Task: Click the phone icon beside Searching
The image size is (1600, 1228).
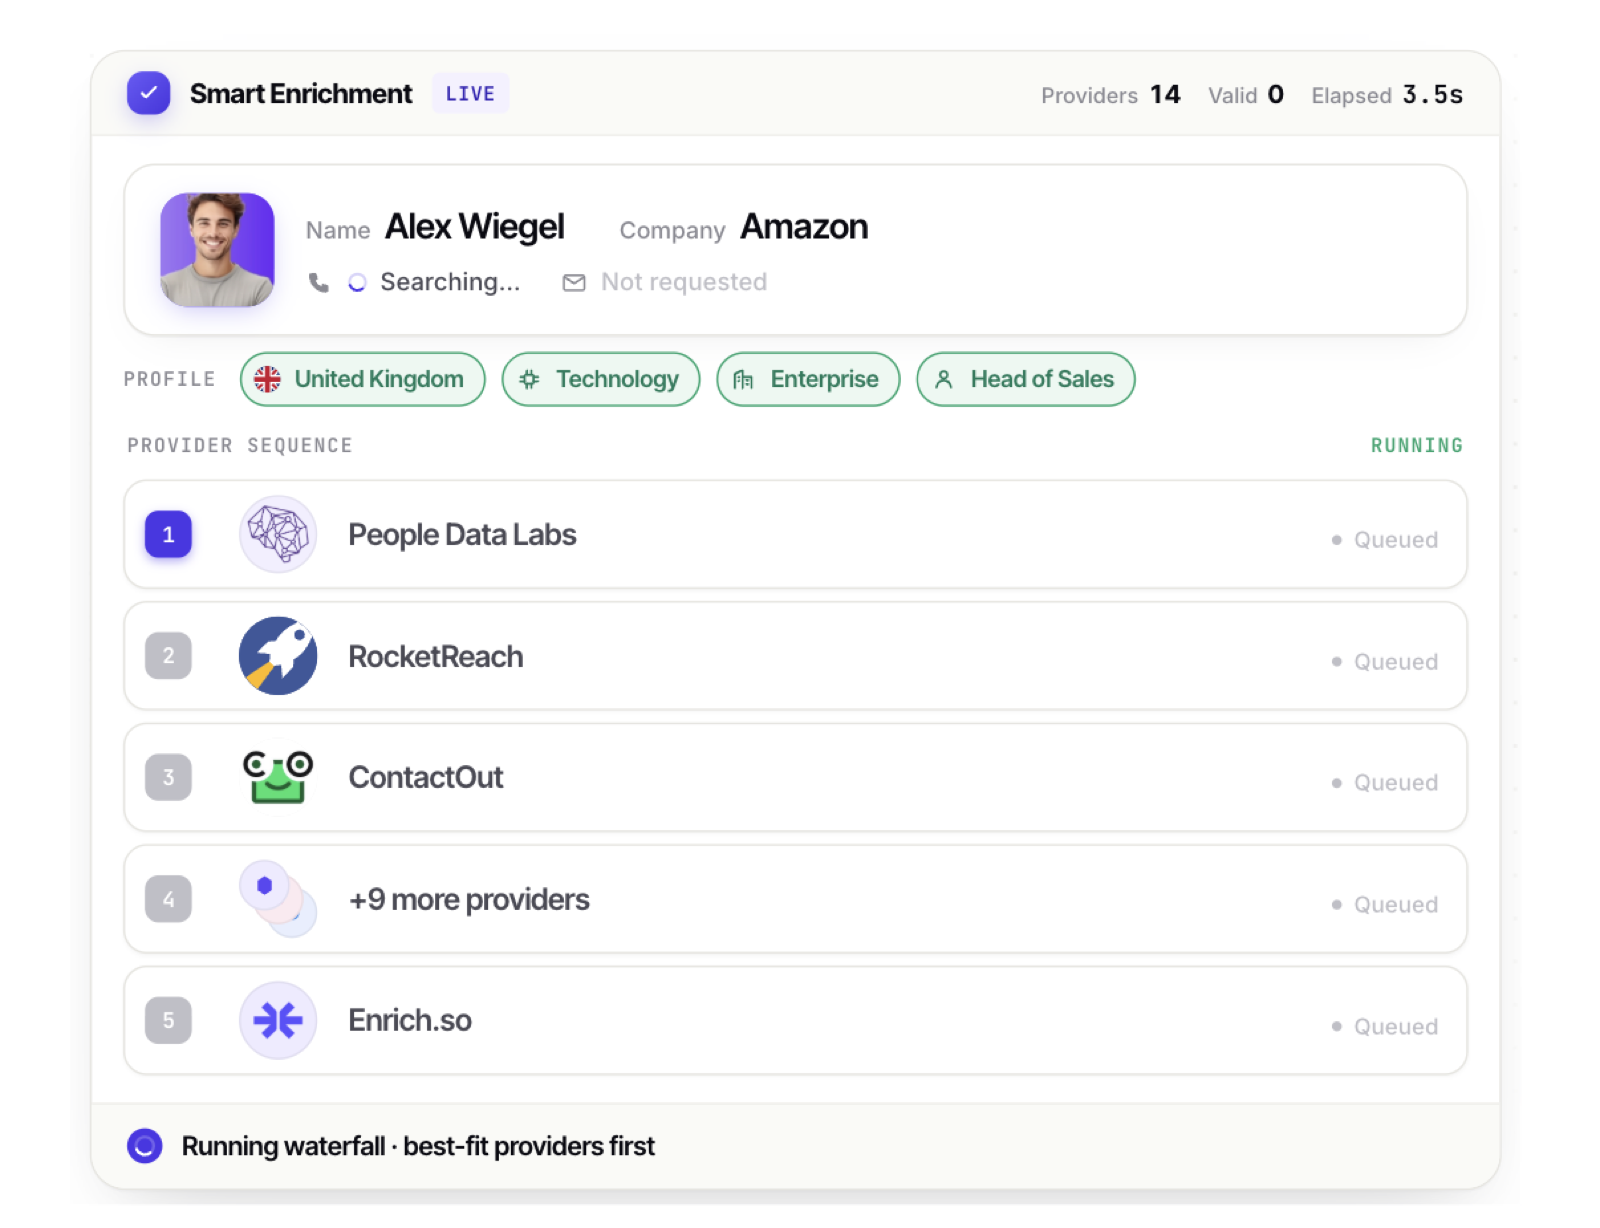Action: tap(318, 283)
